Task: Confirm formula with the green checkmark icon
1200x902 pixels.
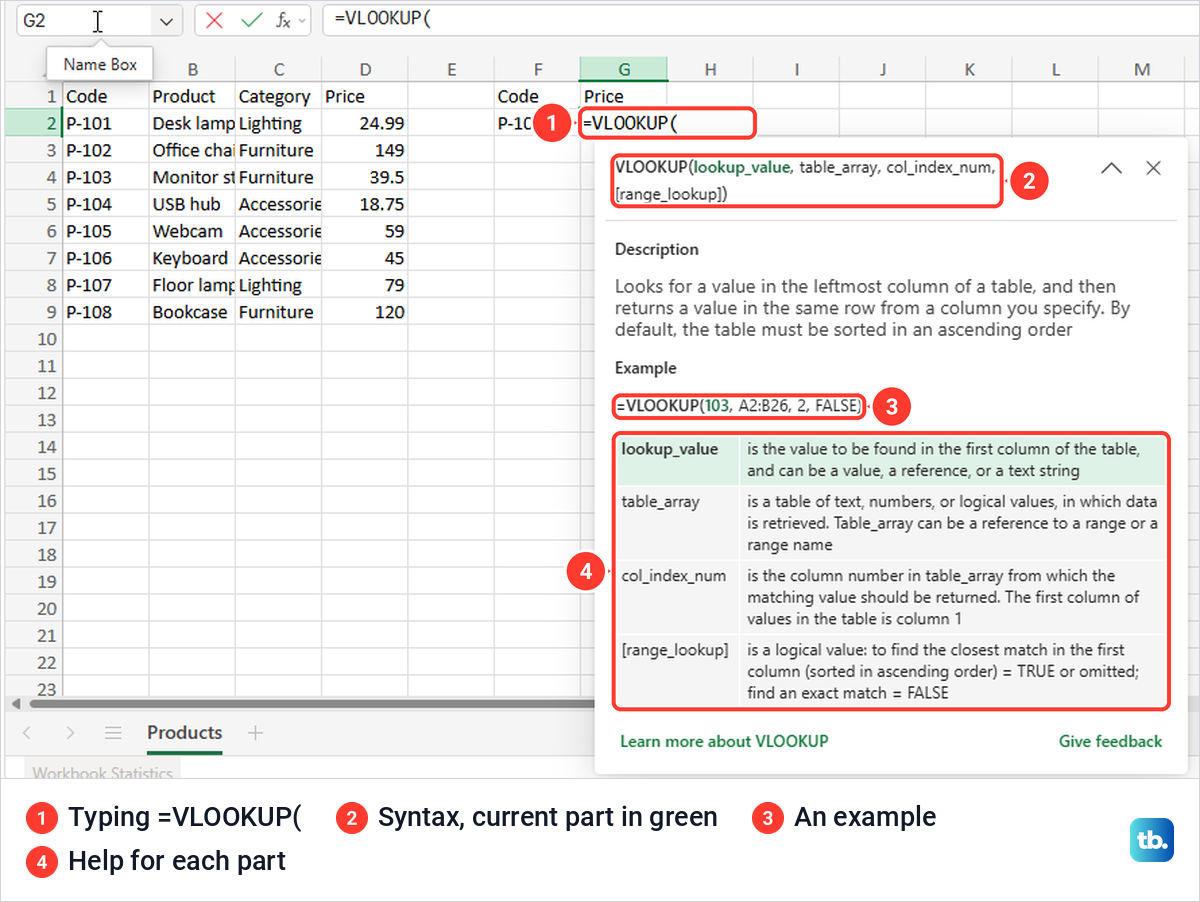Action: pyautogui.click(x=252, y=20)
